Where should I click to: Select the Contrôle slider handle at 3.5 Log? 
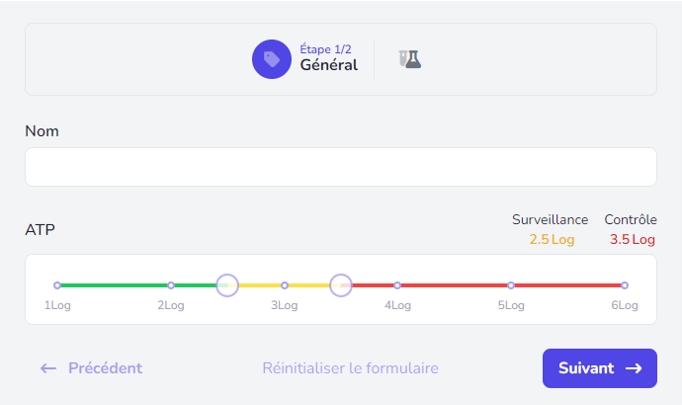tap(341, 285)
